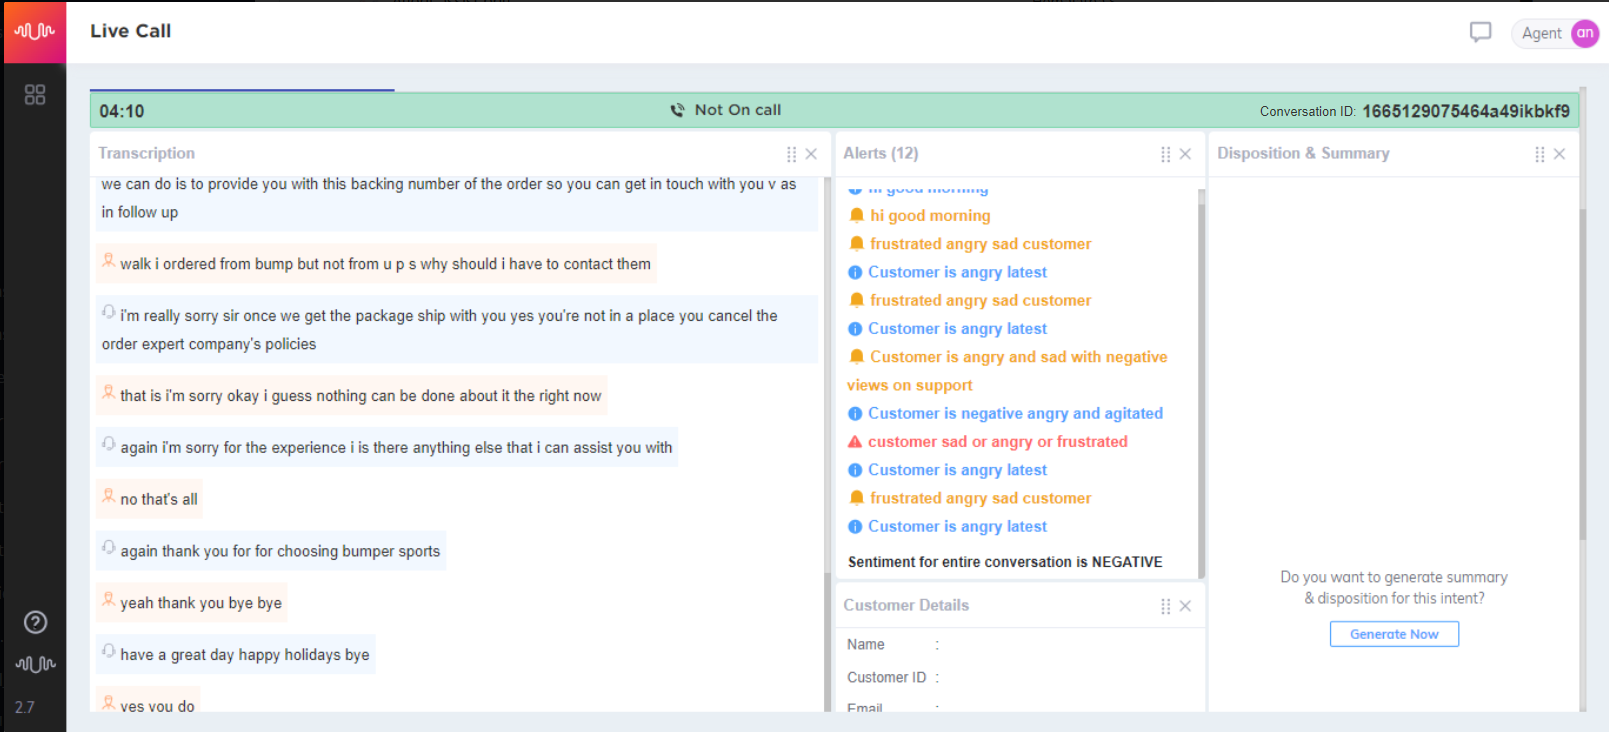
Task: Click the phone icon beside Not On call
Action: click(677, 110)
